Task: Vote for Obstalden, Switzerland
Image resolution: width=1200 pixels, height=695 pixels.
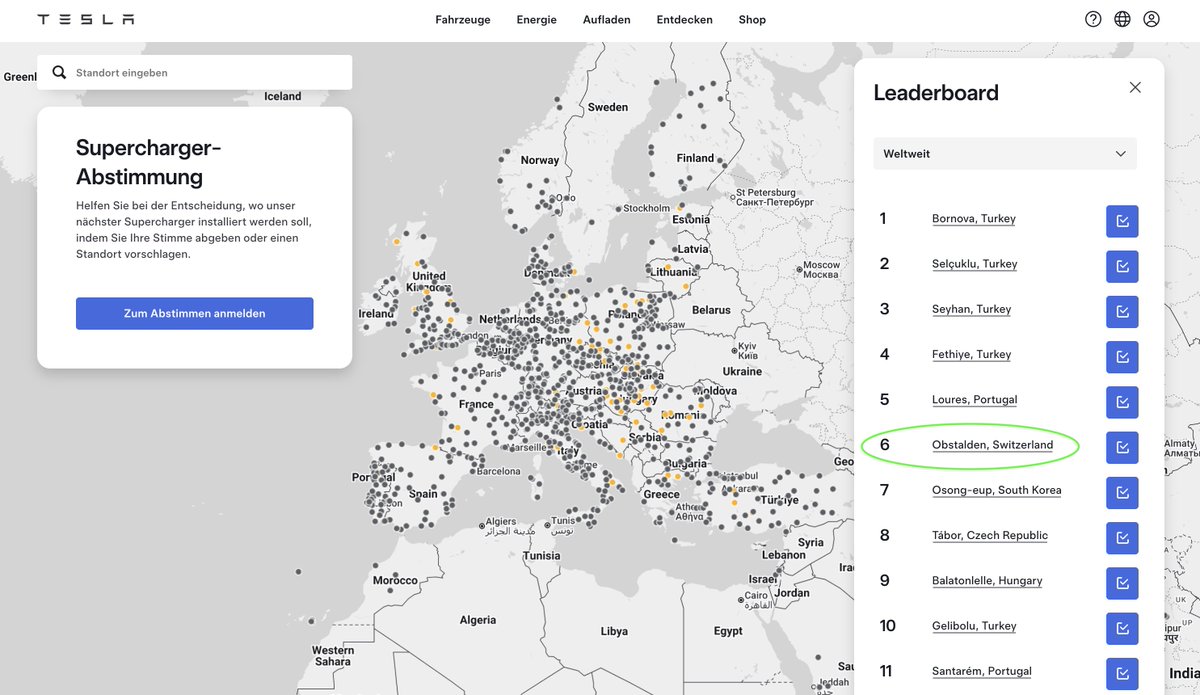Action: pos(1122,448)
